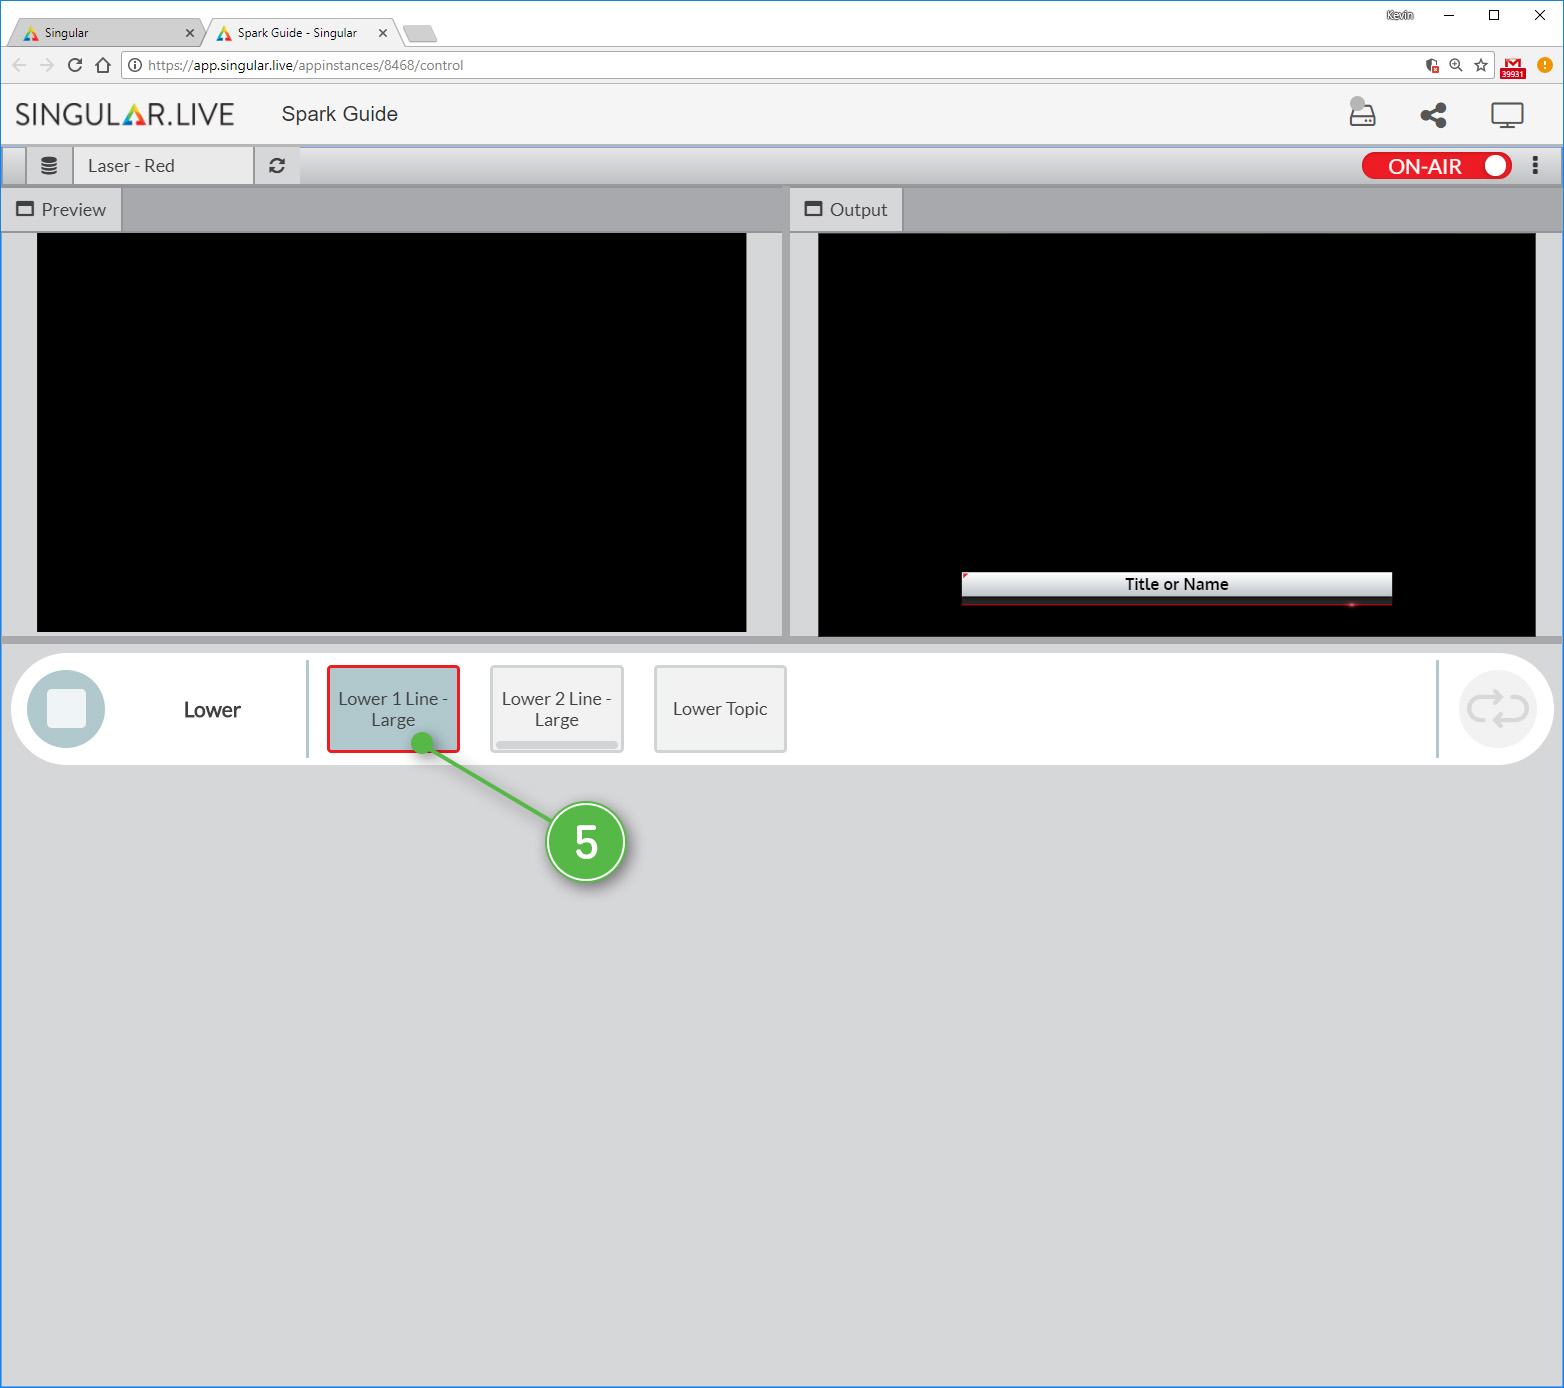Click the Lower group label

tap(212, 710)
